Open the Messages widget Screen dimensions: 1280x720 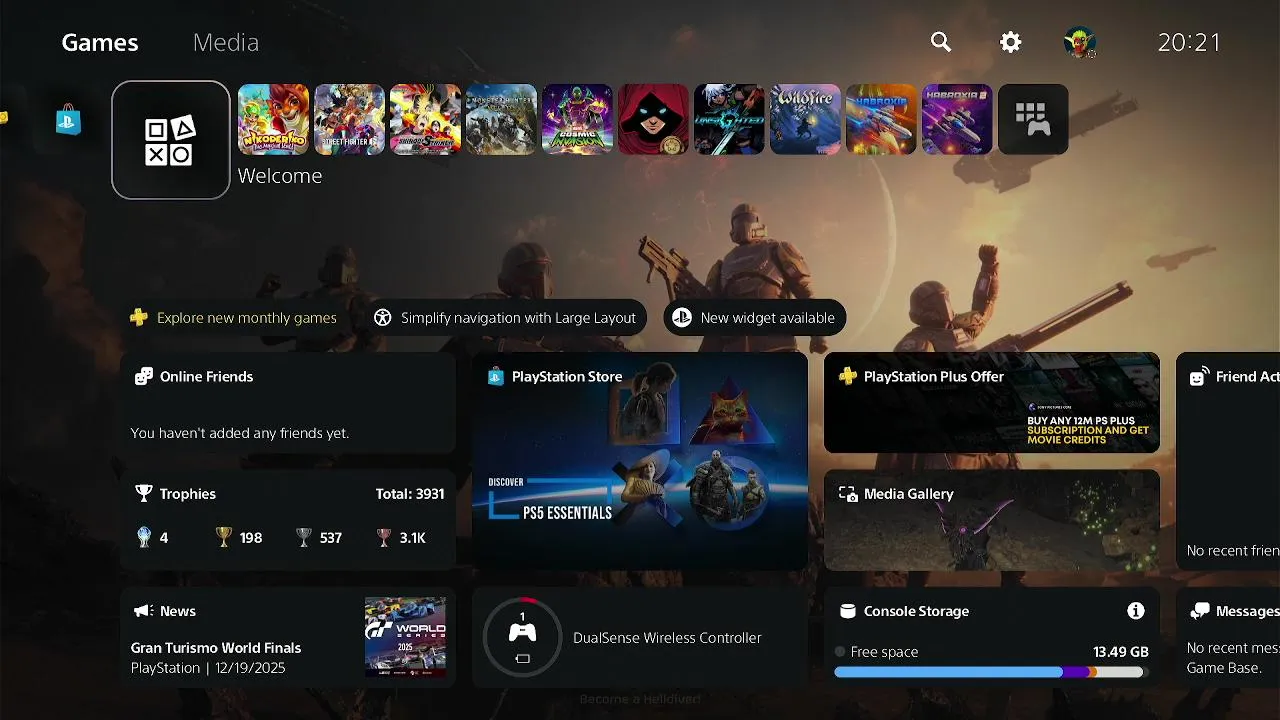(1228, 637)
